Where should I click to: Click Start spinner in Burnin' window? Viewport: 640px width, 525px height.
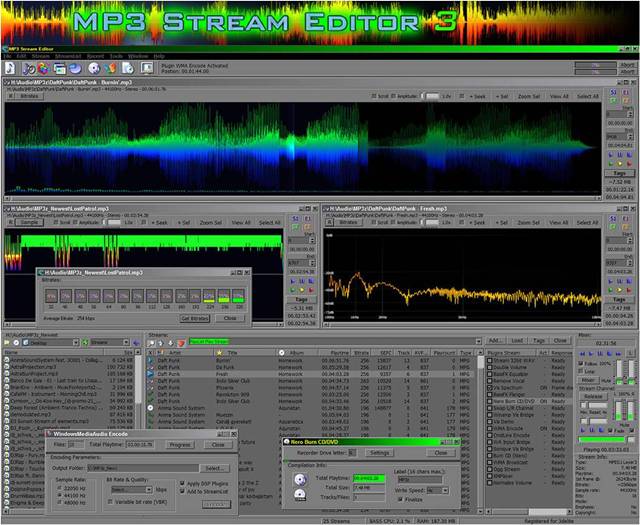630,115
